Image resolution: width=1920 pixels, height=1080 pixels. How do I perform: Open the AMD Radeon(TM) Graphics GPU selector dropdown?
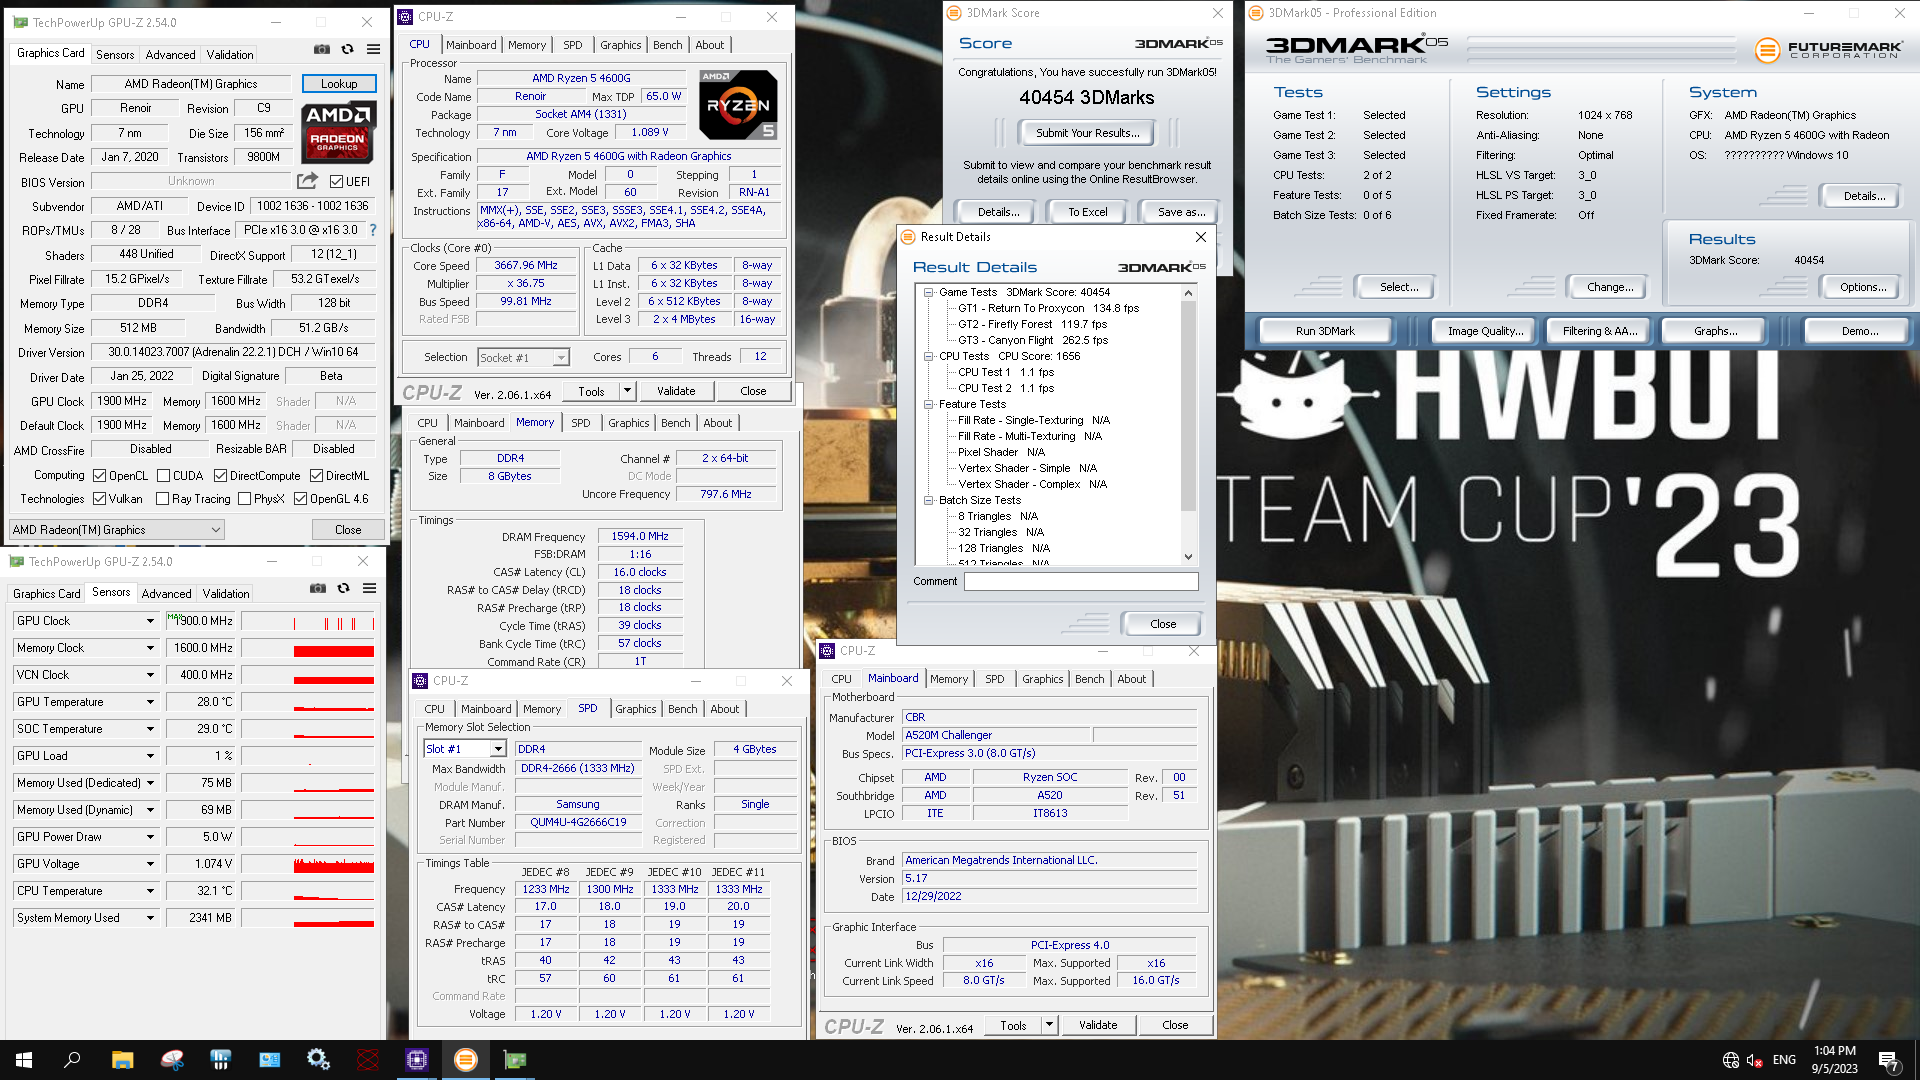[116, 530]
